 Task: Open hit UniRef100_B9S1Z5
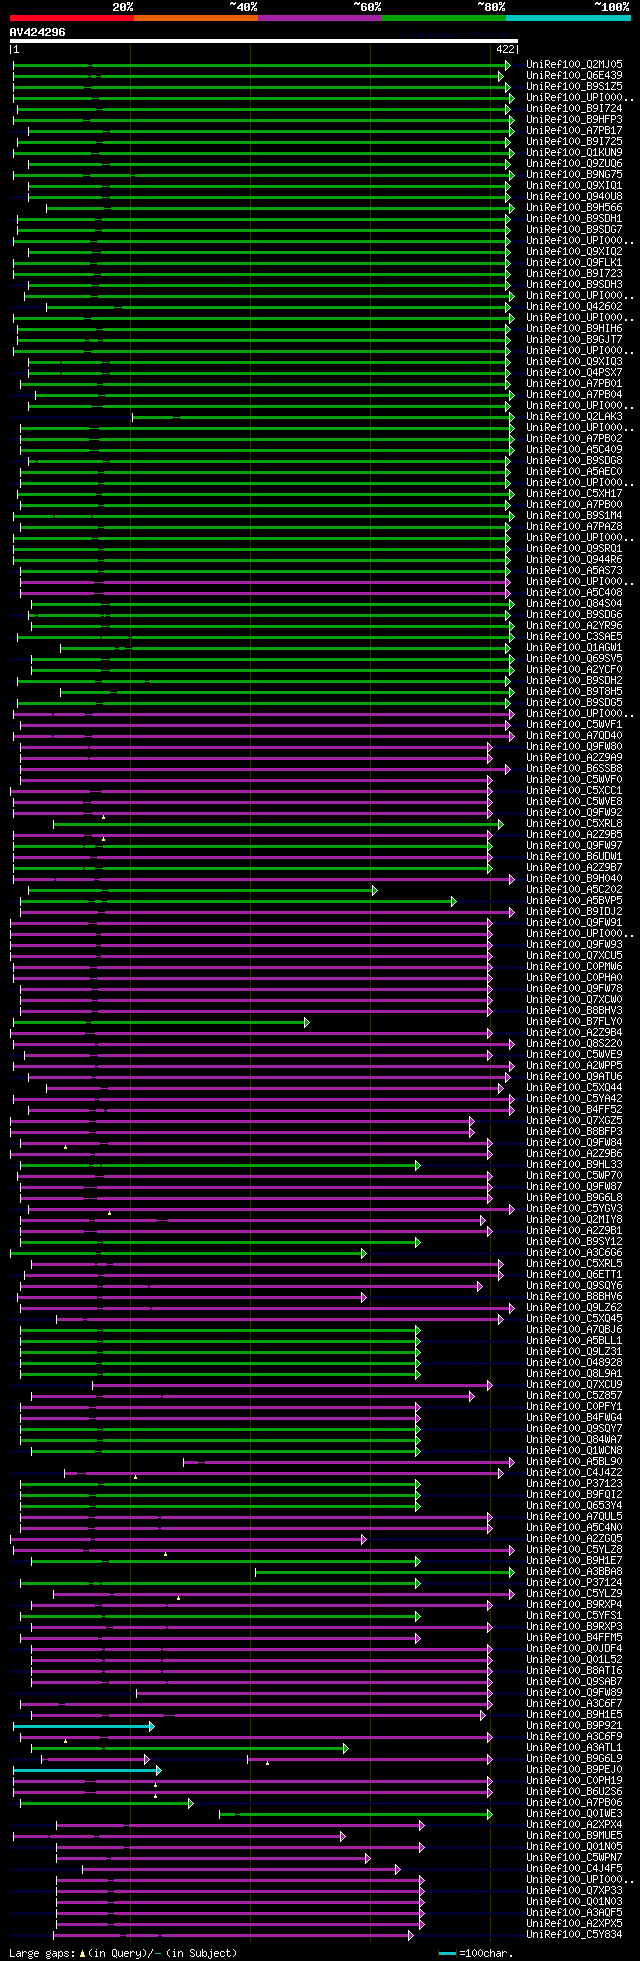574,86
